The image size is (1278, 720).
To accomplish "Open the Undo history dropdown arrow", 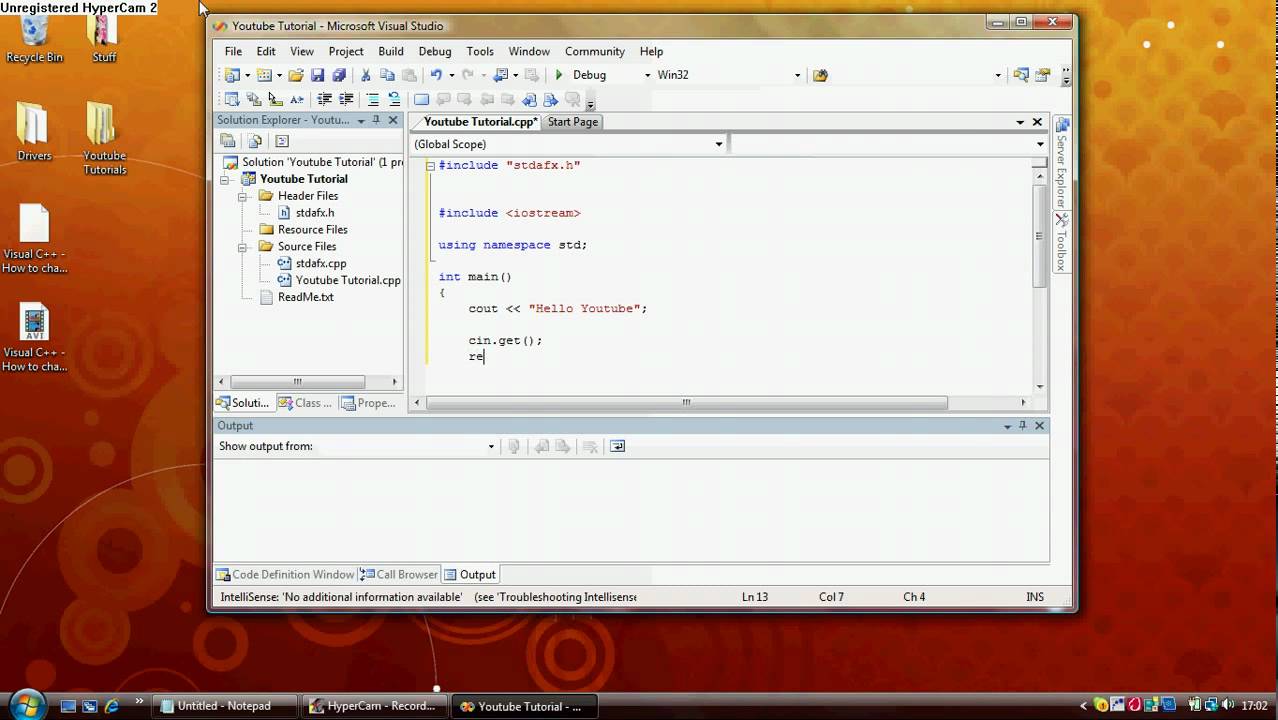I will click(x=451, y=75).
